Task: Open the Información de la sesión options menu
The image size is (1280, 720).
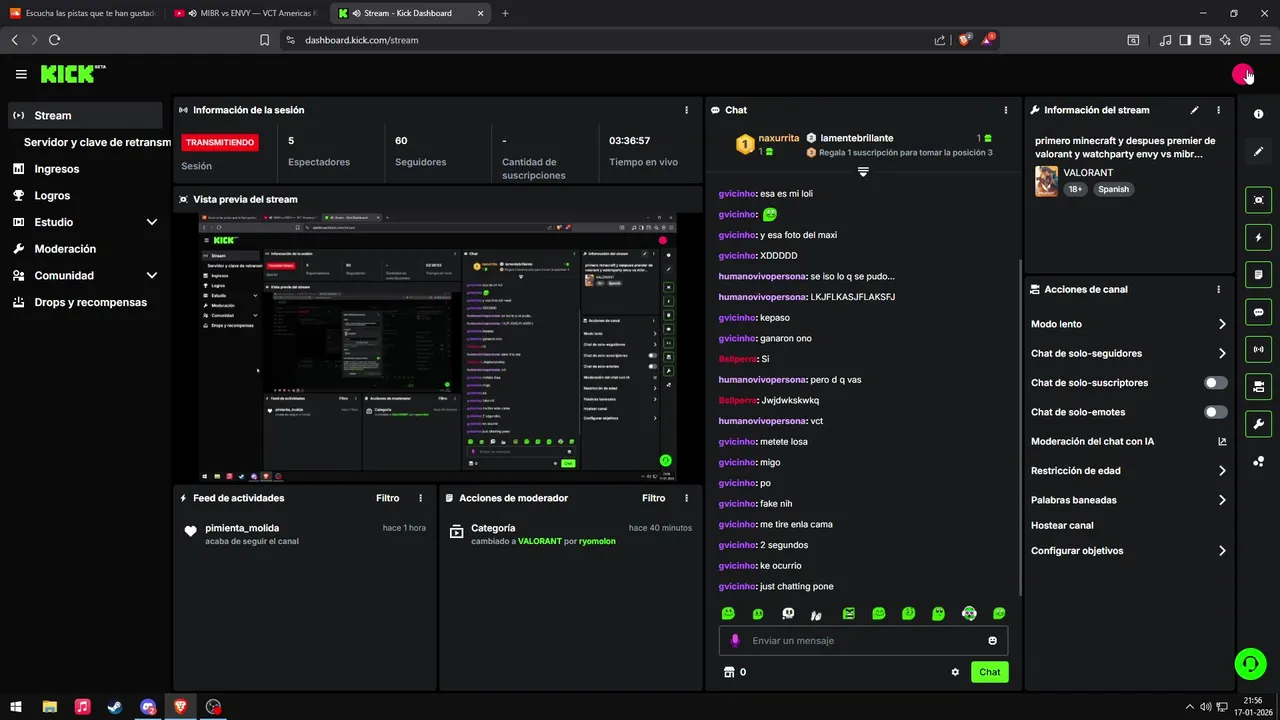Action: click(686, 110)
